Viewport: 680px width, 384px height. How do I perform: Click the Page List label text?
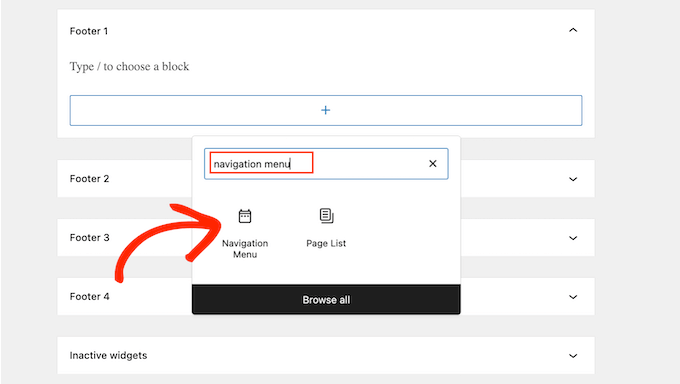[326, 243]
